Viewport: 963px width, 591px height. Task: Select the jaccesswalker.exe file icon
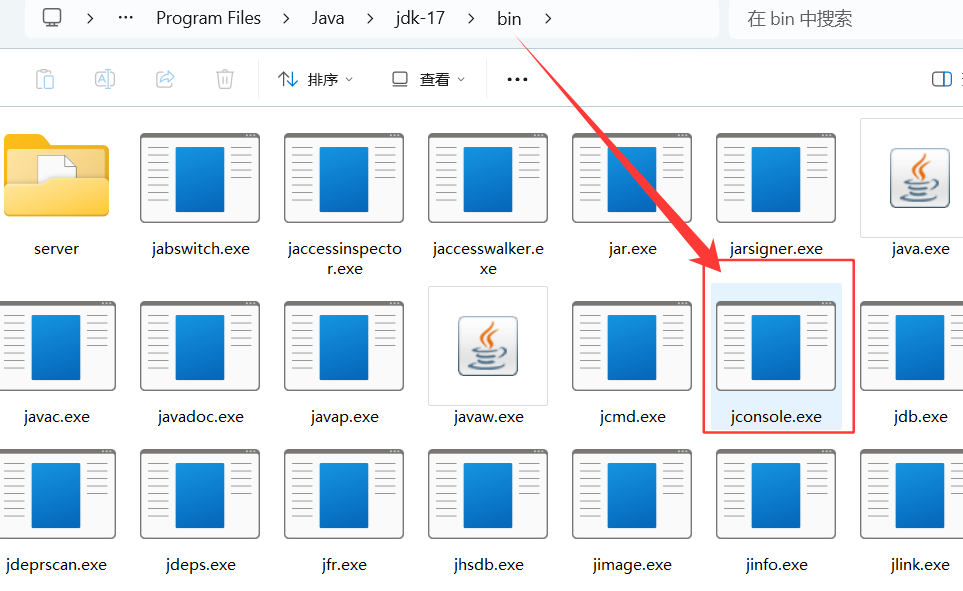(x=488, y=178)
